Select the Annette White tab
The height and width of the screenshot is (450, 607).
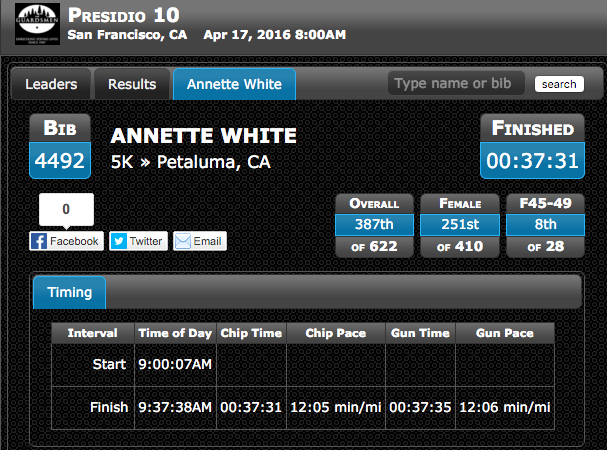(x=234, y=84)
